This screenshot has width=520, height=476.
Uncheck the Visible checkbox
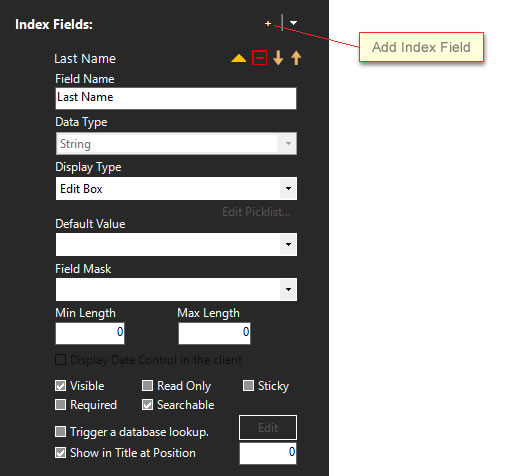60,386
